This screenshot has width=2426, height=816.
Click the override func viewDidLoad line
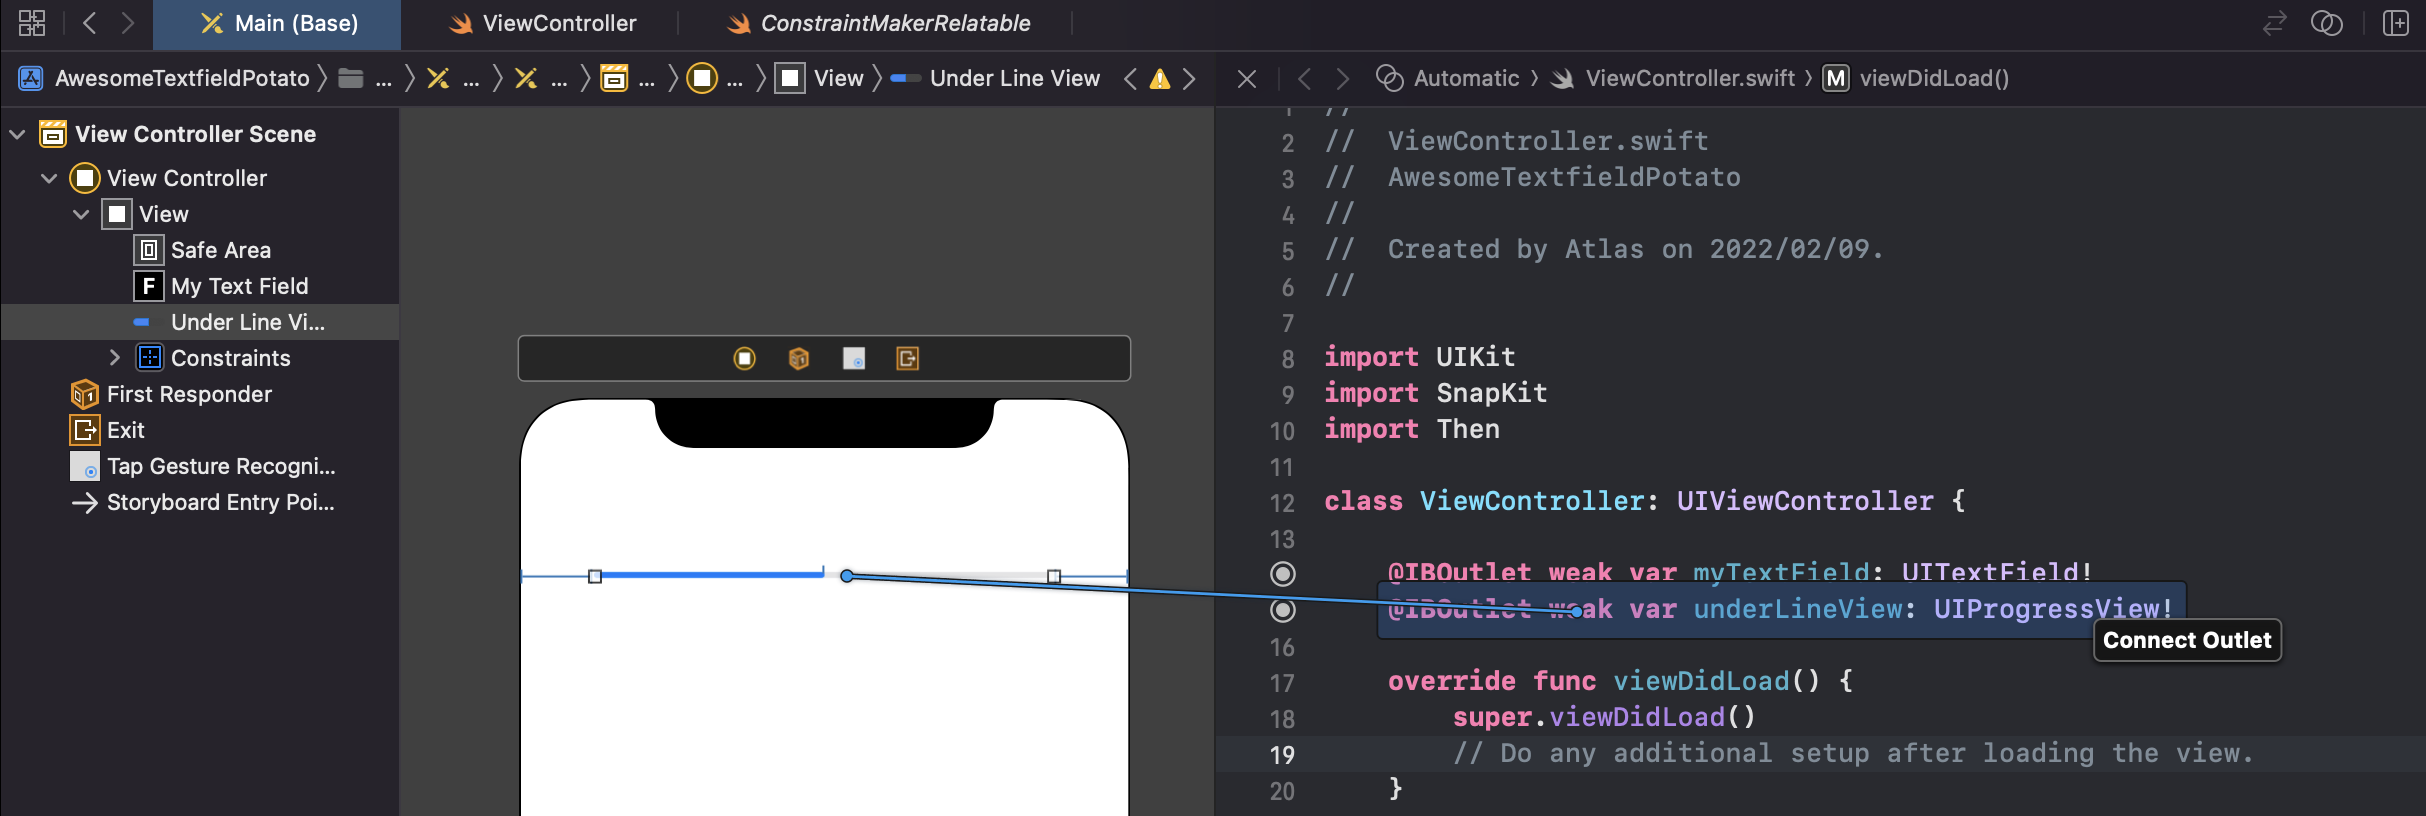pos(1621,681)
